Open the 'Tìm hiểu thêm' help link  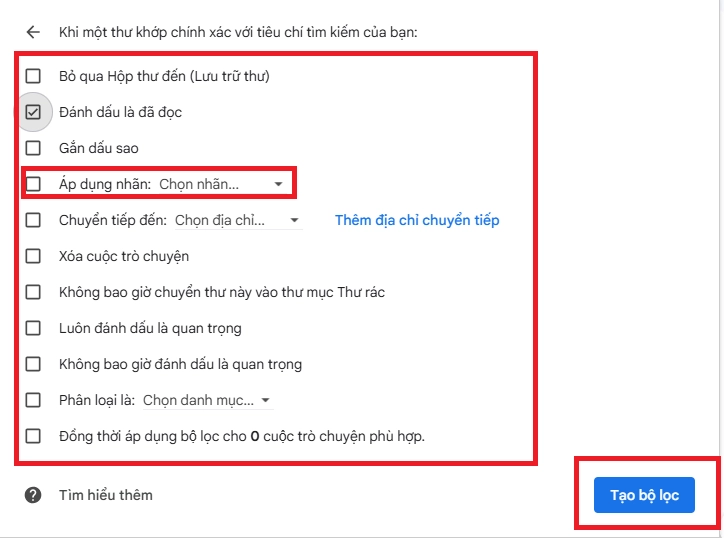[x=105, y=495]
